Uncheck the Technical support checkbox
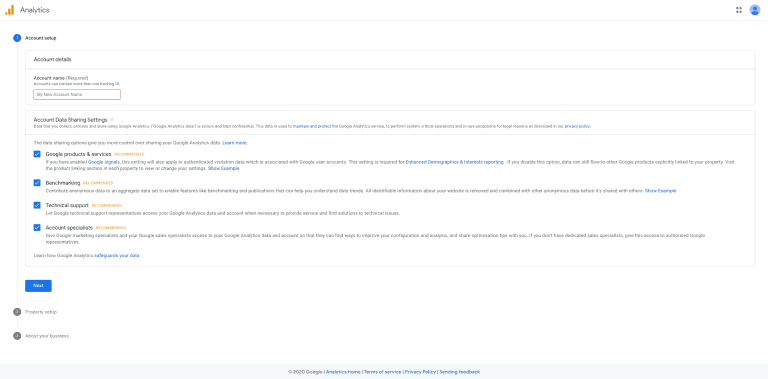This screenshot has width=768, height=379. (x=37, y=205)
